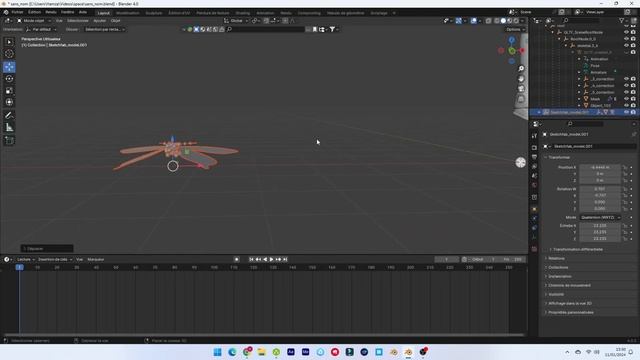Open the Render properties tab
Image resolution: width=640 pixels, height=360 pixels.
pyautogui.click(x=534, y=147)
